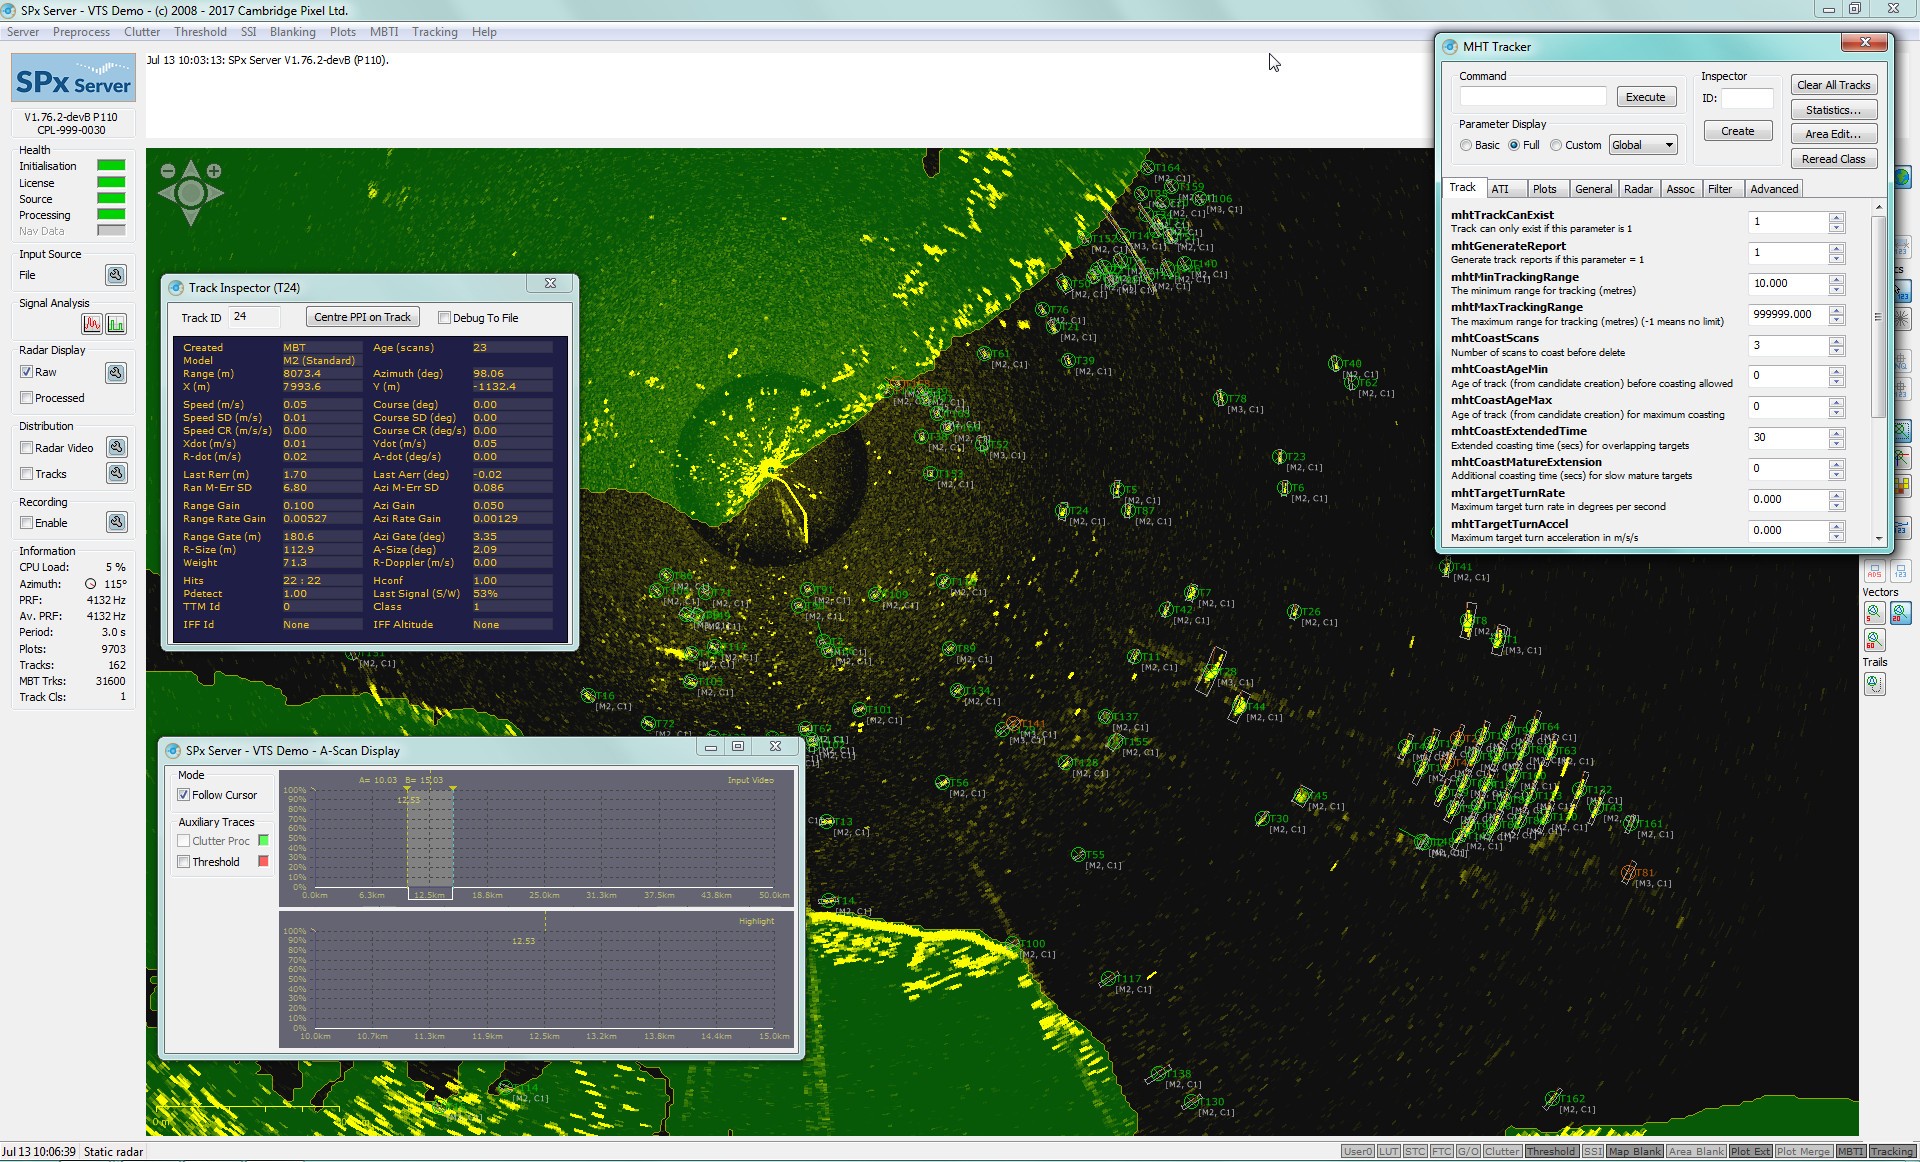This screenshot has width=1920, height=1162.
Task: Open the green histogram signal analysis icon
Action: pos(116,324)
